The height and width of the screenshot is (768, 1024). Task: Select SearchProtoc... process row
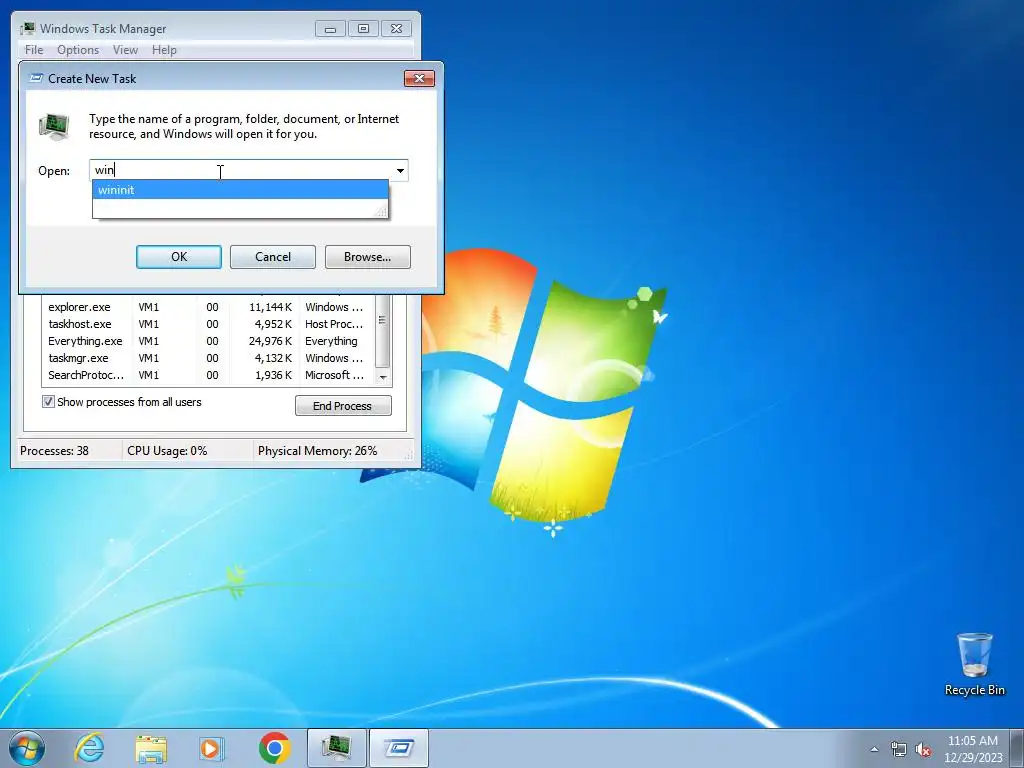208,375
